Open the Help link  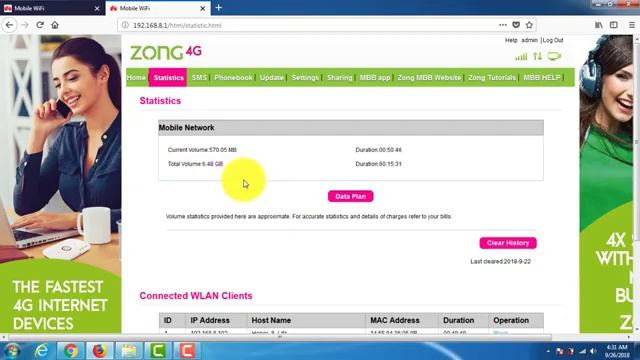511,40
